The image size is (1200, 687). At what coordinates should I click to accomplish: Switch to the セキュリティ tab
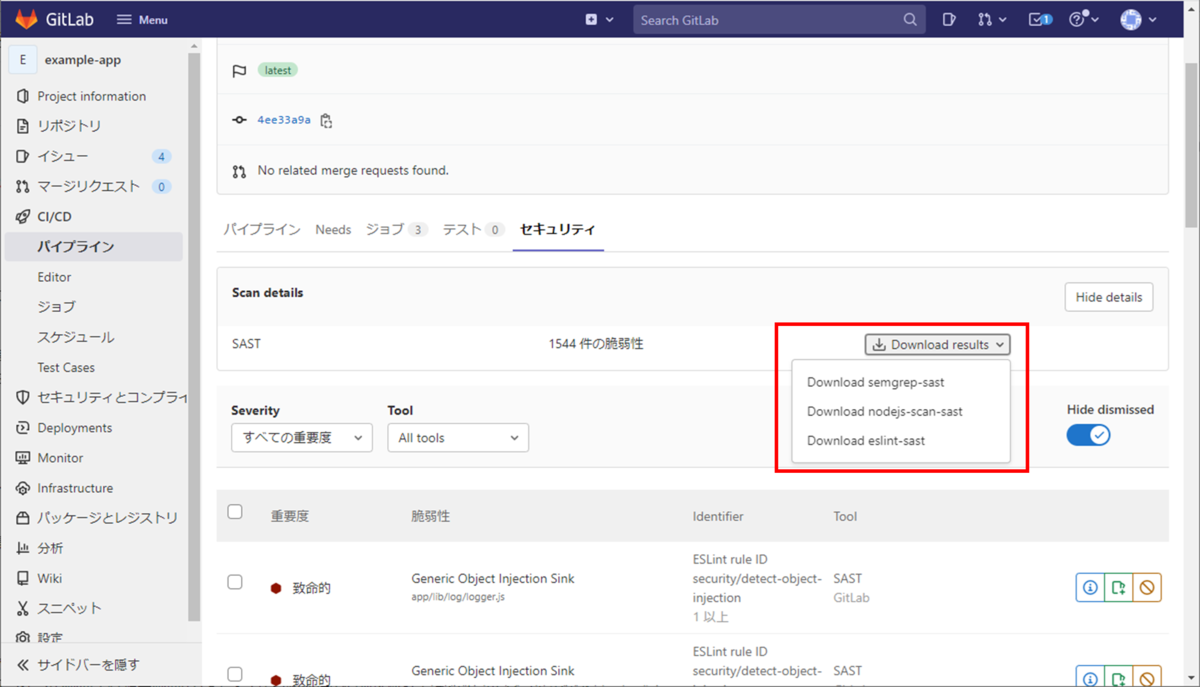tap(558, 229)
